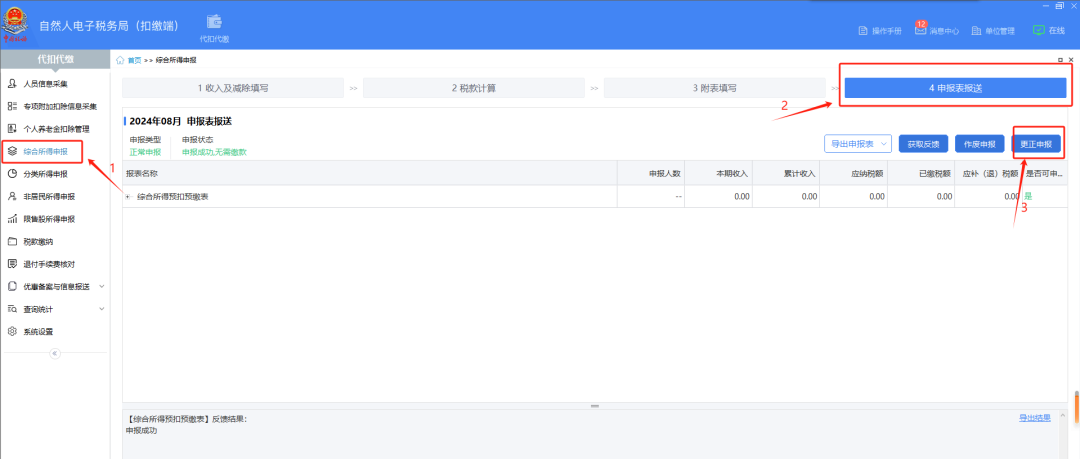Open 系统设置 gear item
Image resolution: width=1080 pixels, height=459 pixels.
click(x=38, y=331)
